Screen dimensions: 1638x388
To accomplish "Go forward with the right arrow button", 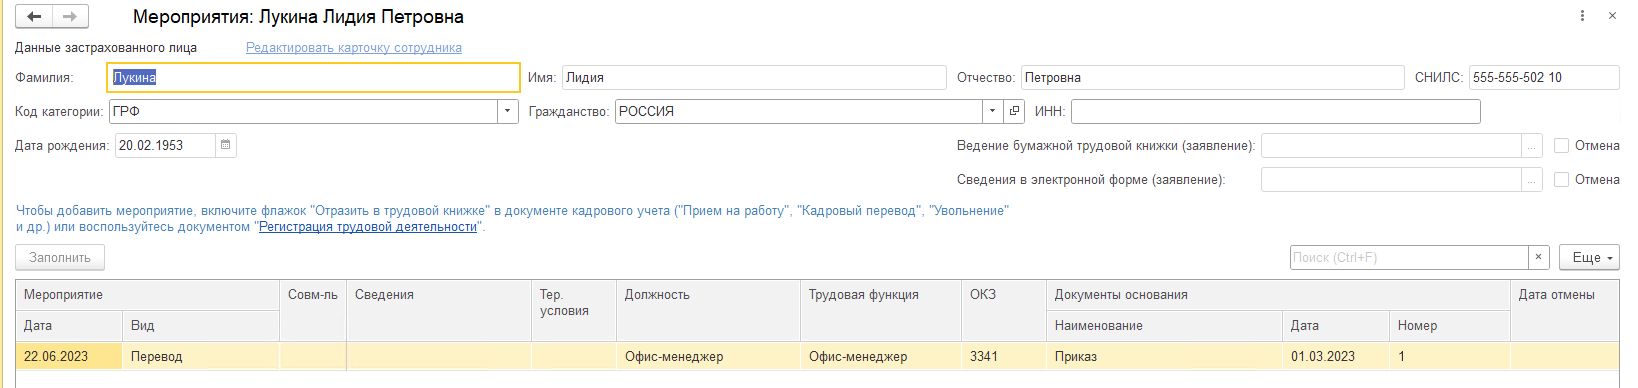I will [x=70, y=16].
